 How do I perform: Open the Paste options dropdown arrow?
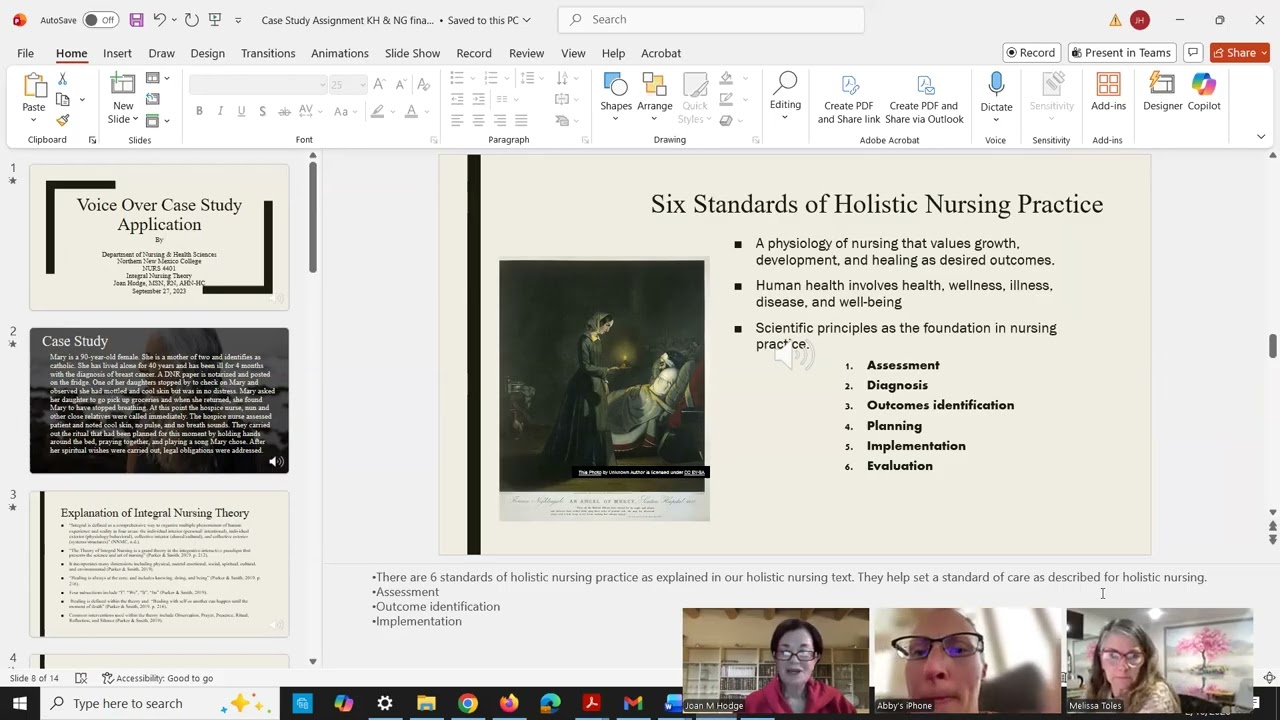(34, 120)
